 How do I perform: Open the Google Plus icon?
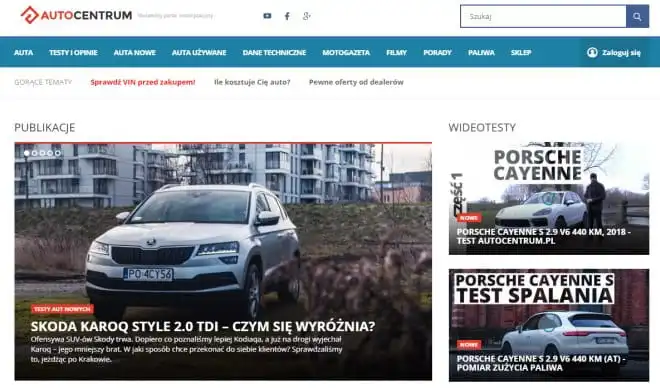[x=306, y=16]
